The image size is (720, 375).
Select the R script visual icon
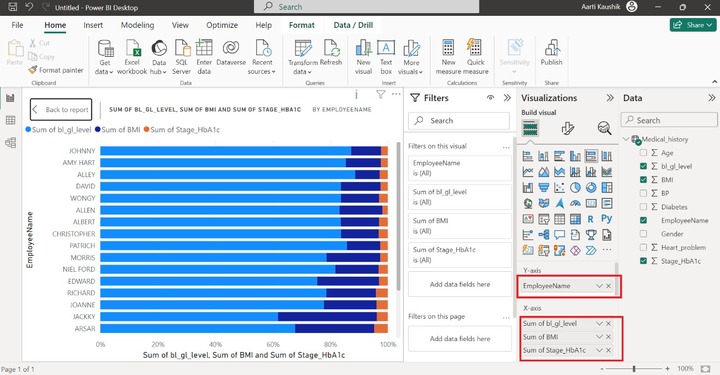[x=591, y=219]
